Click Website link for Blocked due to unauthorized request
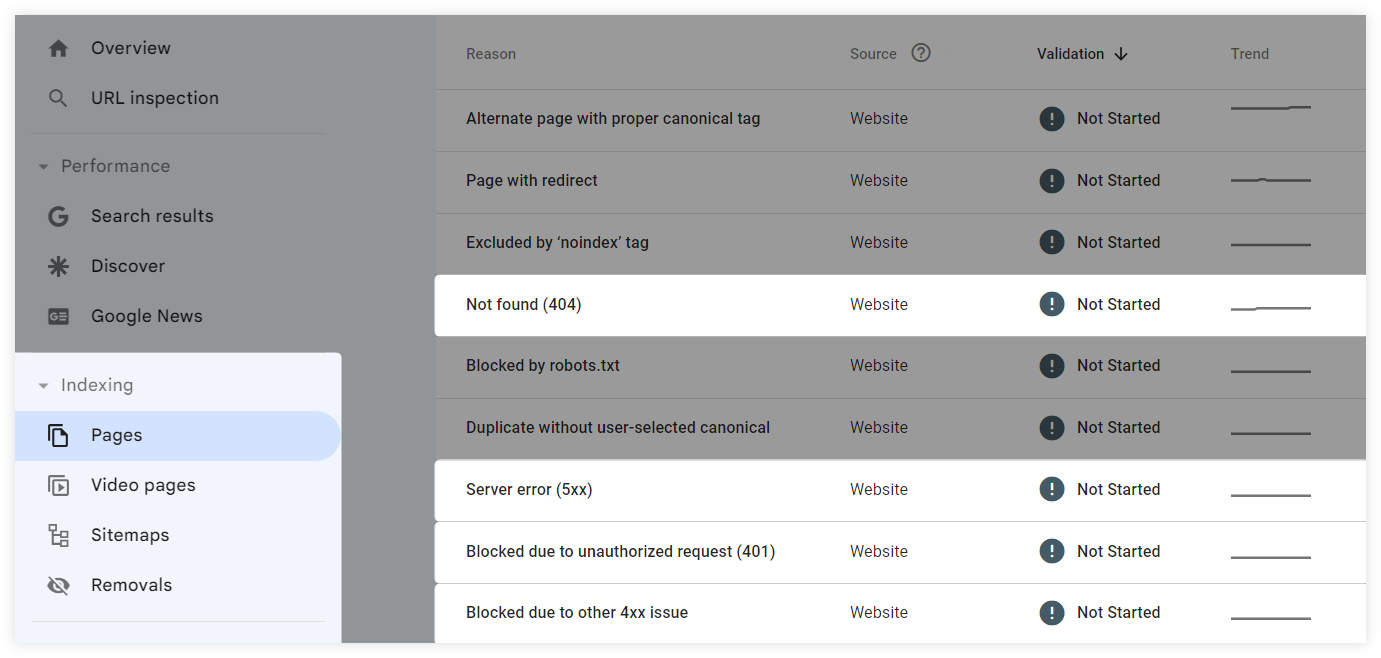This screenshot has width=1381, height=658. pos(878,551)
